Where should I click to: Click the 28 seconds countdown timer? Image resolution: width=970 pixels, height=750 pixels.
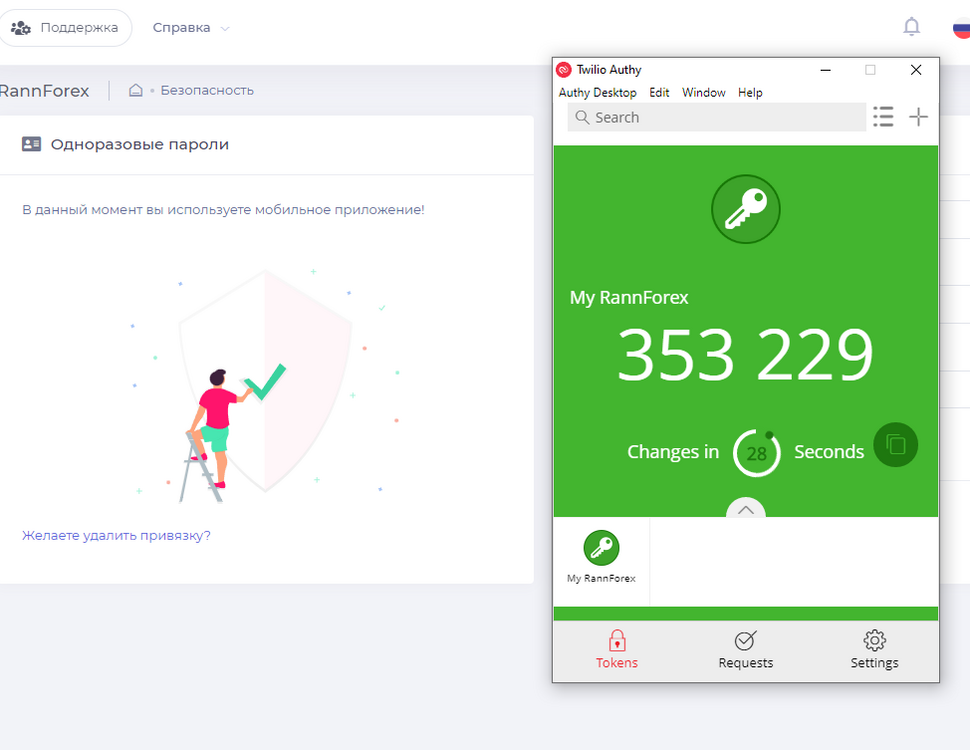[757, 453]
